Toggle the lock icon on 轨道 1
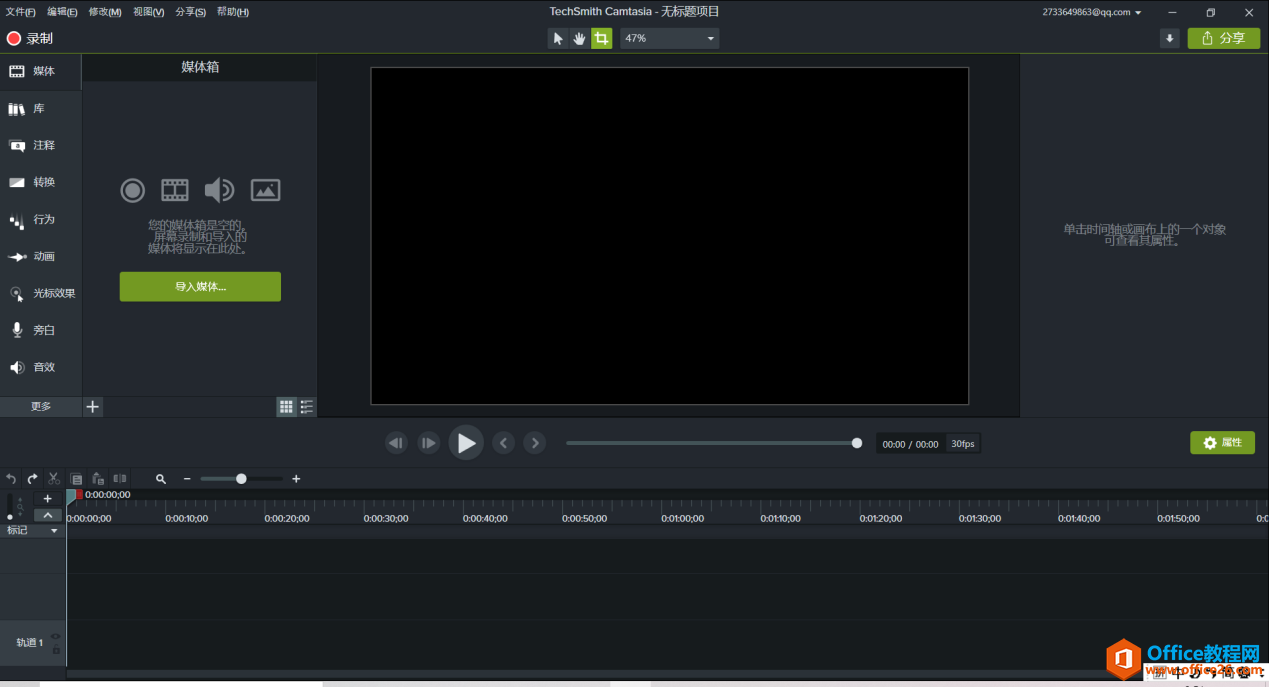This screenshot has width=1269, height=687. click(x=56, y=650)
